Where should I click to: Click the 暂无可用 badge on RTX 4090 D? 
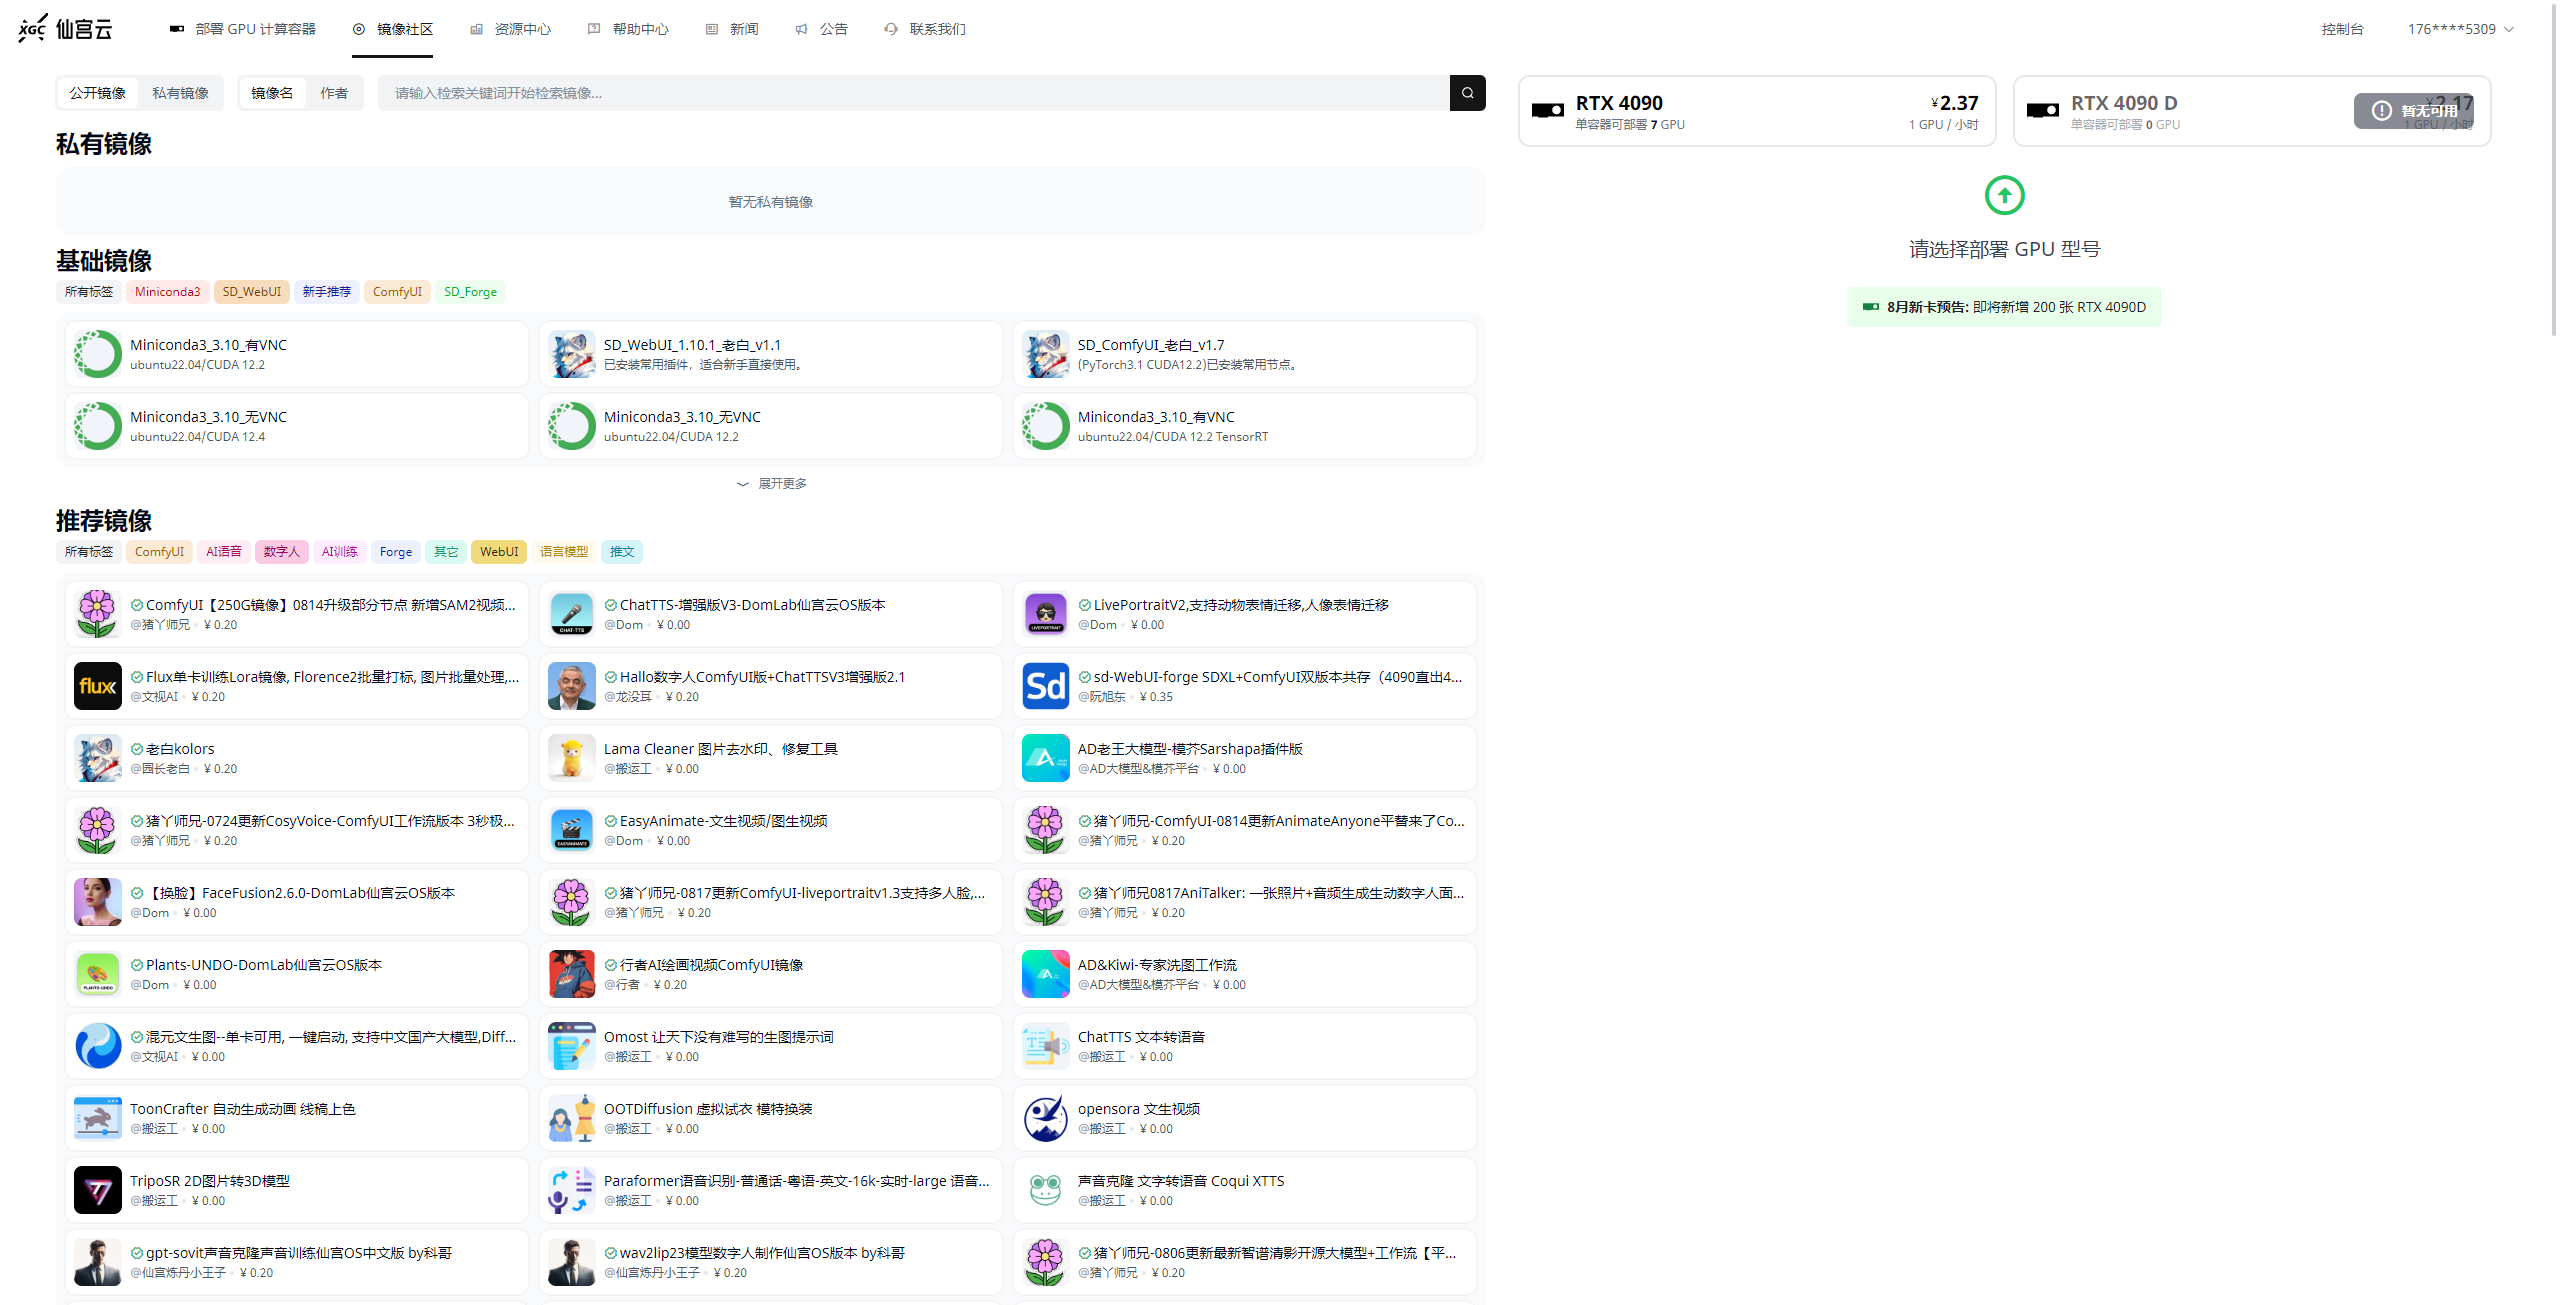coord(2414,111)
